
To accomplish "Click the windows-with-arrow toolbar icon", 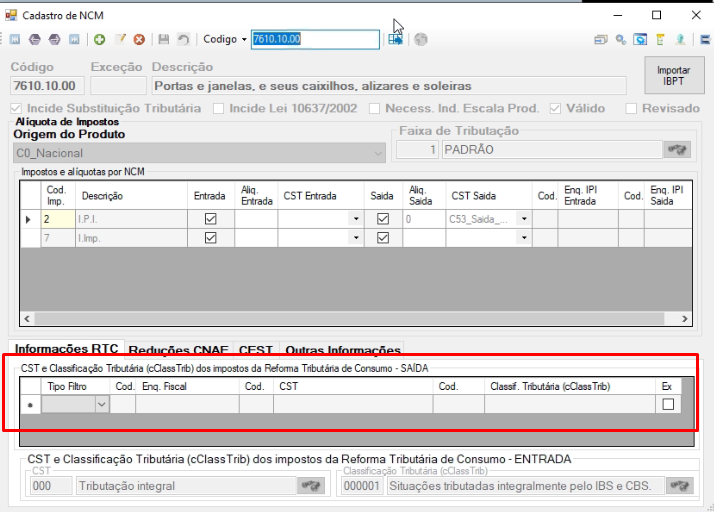I will [601, 40].
